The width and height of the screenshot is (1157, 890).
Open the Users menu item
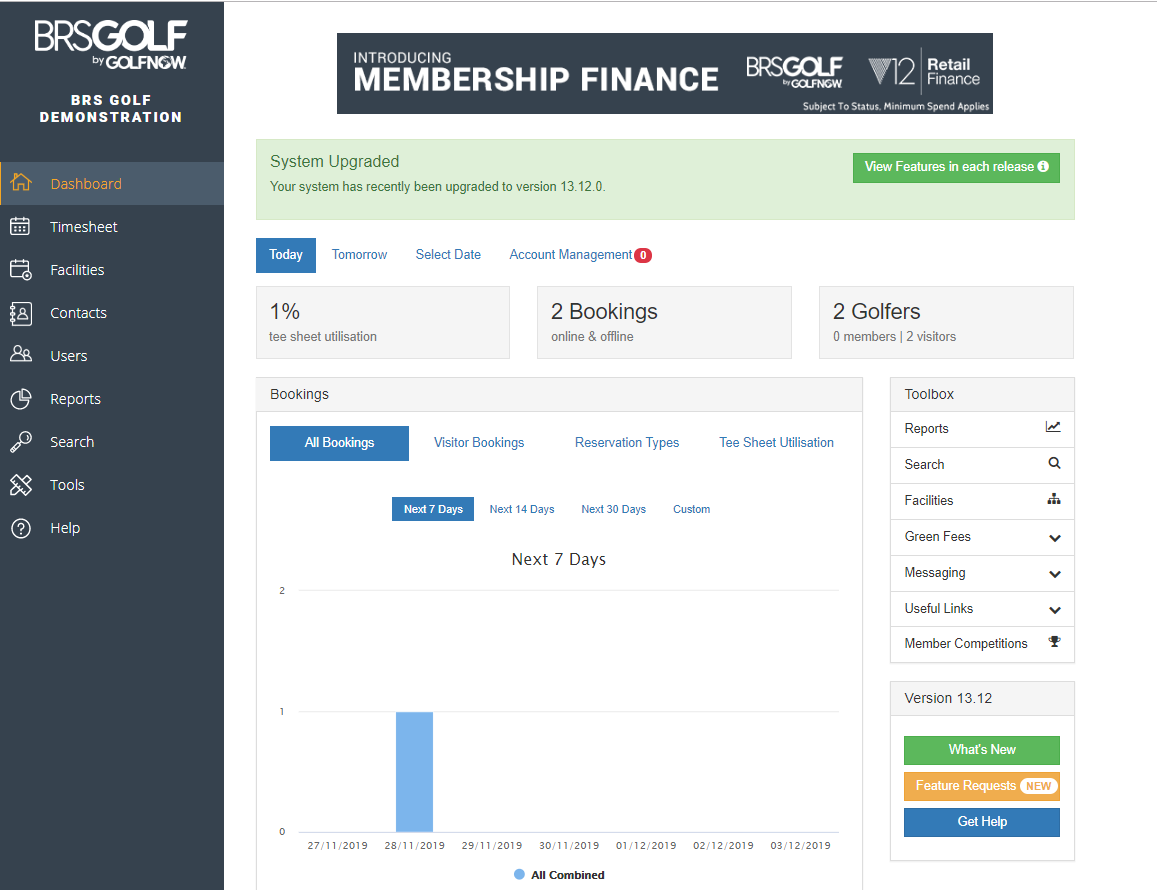tap(112, 356)
